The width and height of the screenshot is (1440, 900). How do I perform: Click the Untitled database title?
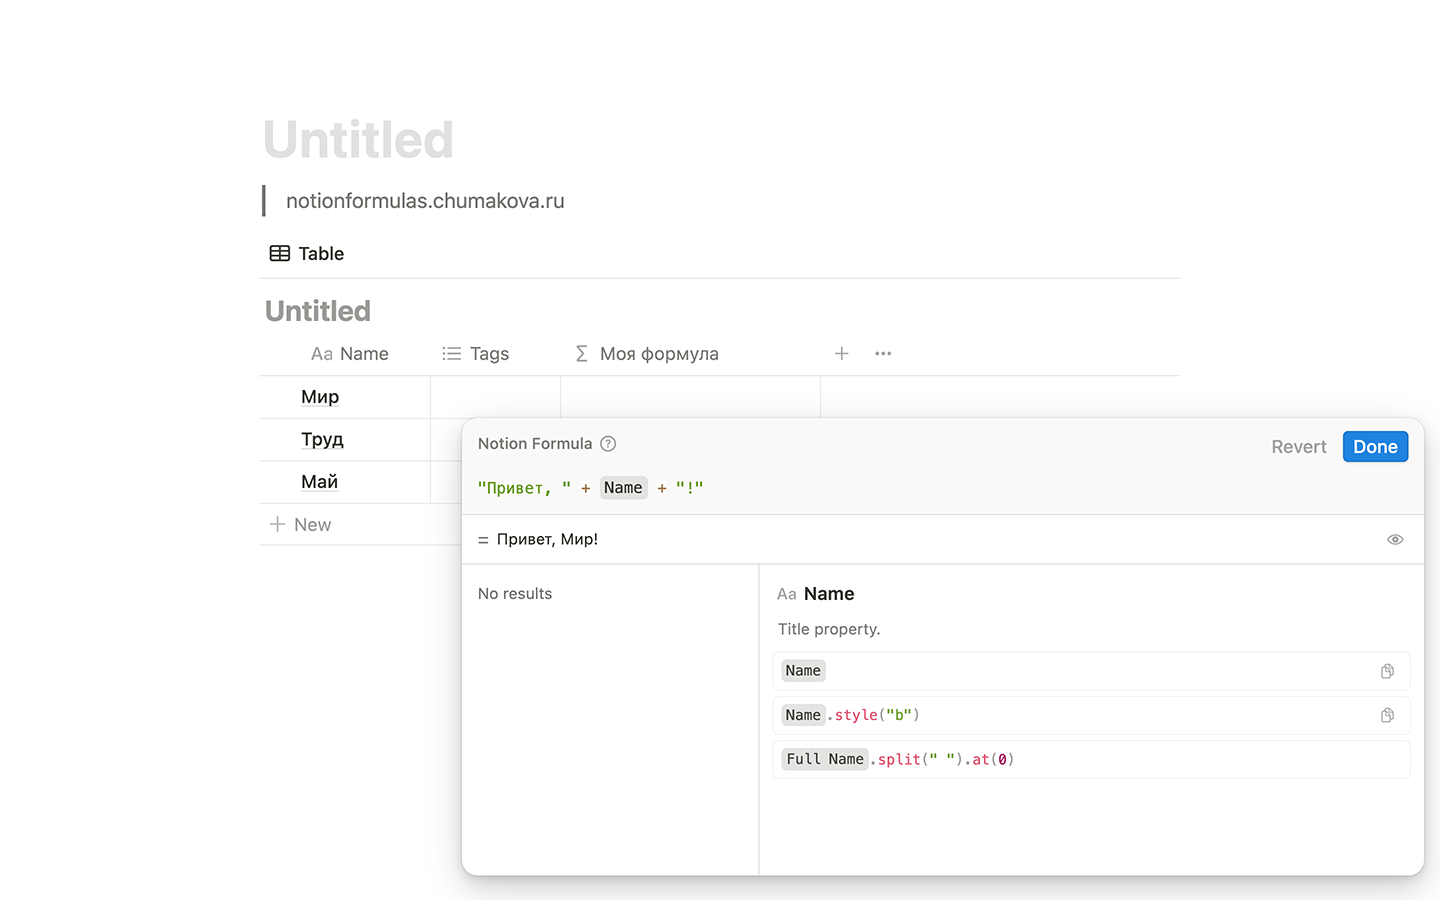click(x=318, y=311)
